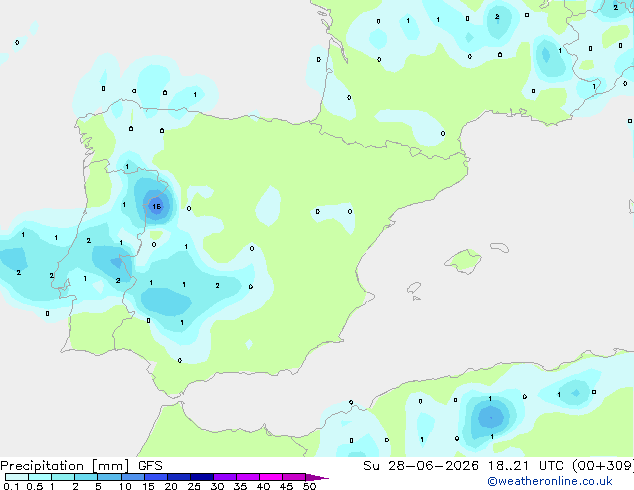
Task: Click the 'GFS' model label
Action: click(150, 466)
